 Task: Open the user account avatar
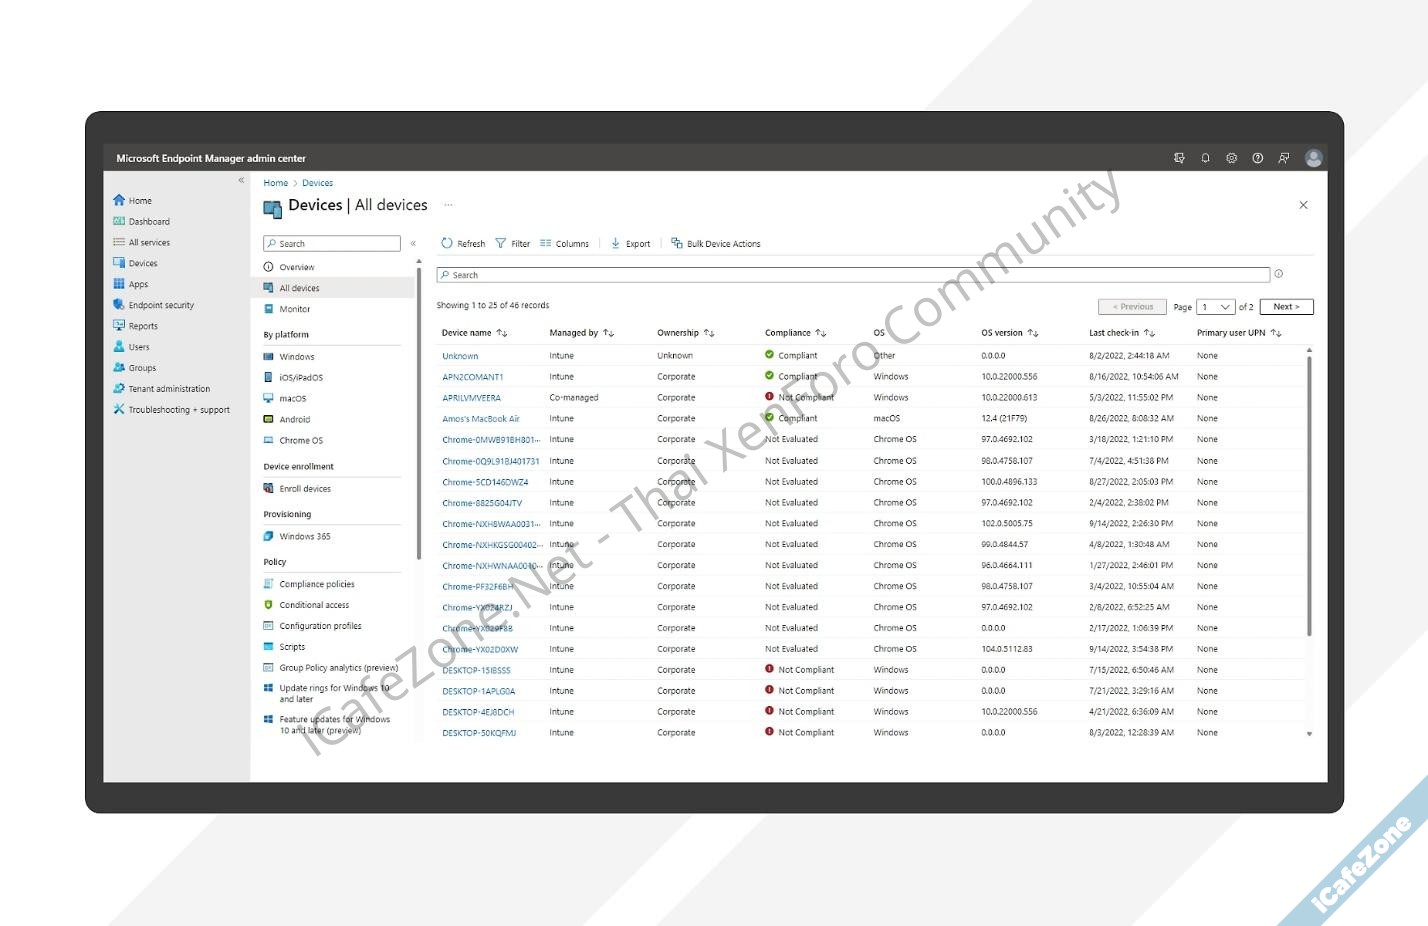click(x=1314, y=158)
